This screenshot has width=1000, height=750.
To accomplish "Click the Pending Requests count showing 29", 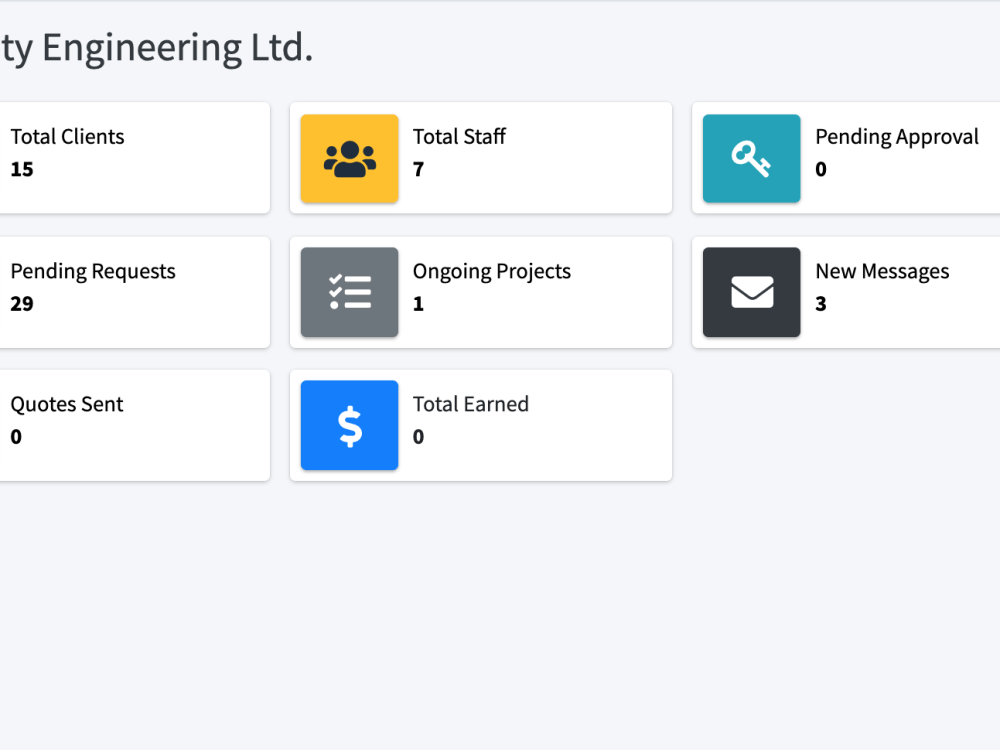I will click(x=22, y=303).
